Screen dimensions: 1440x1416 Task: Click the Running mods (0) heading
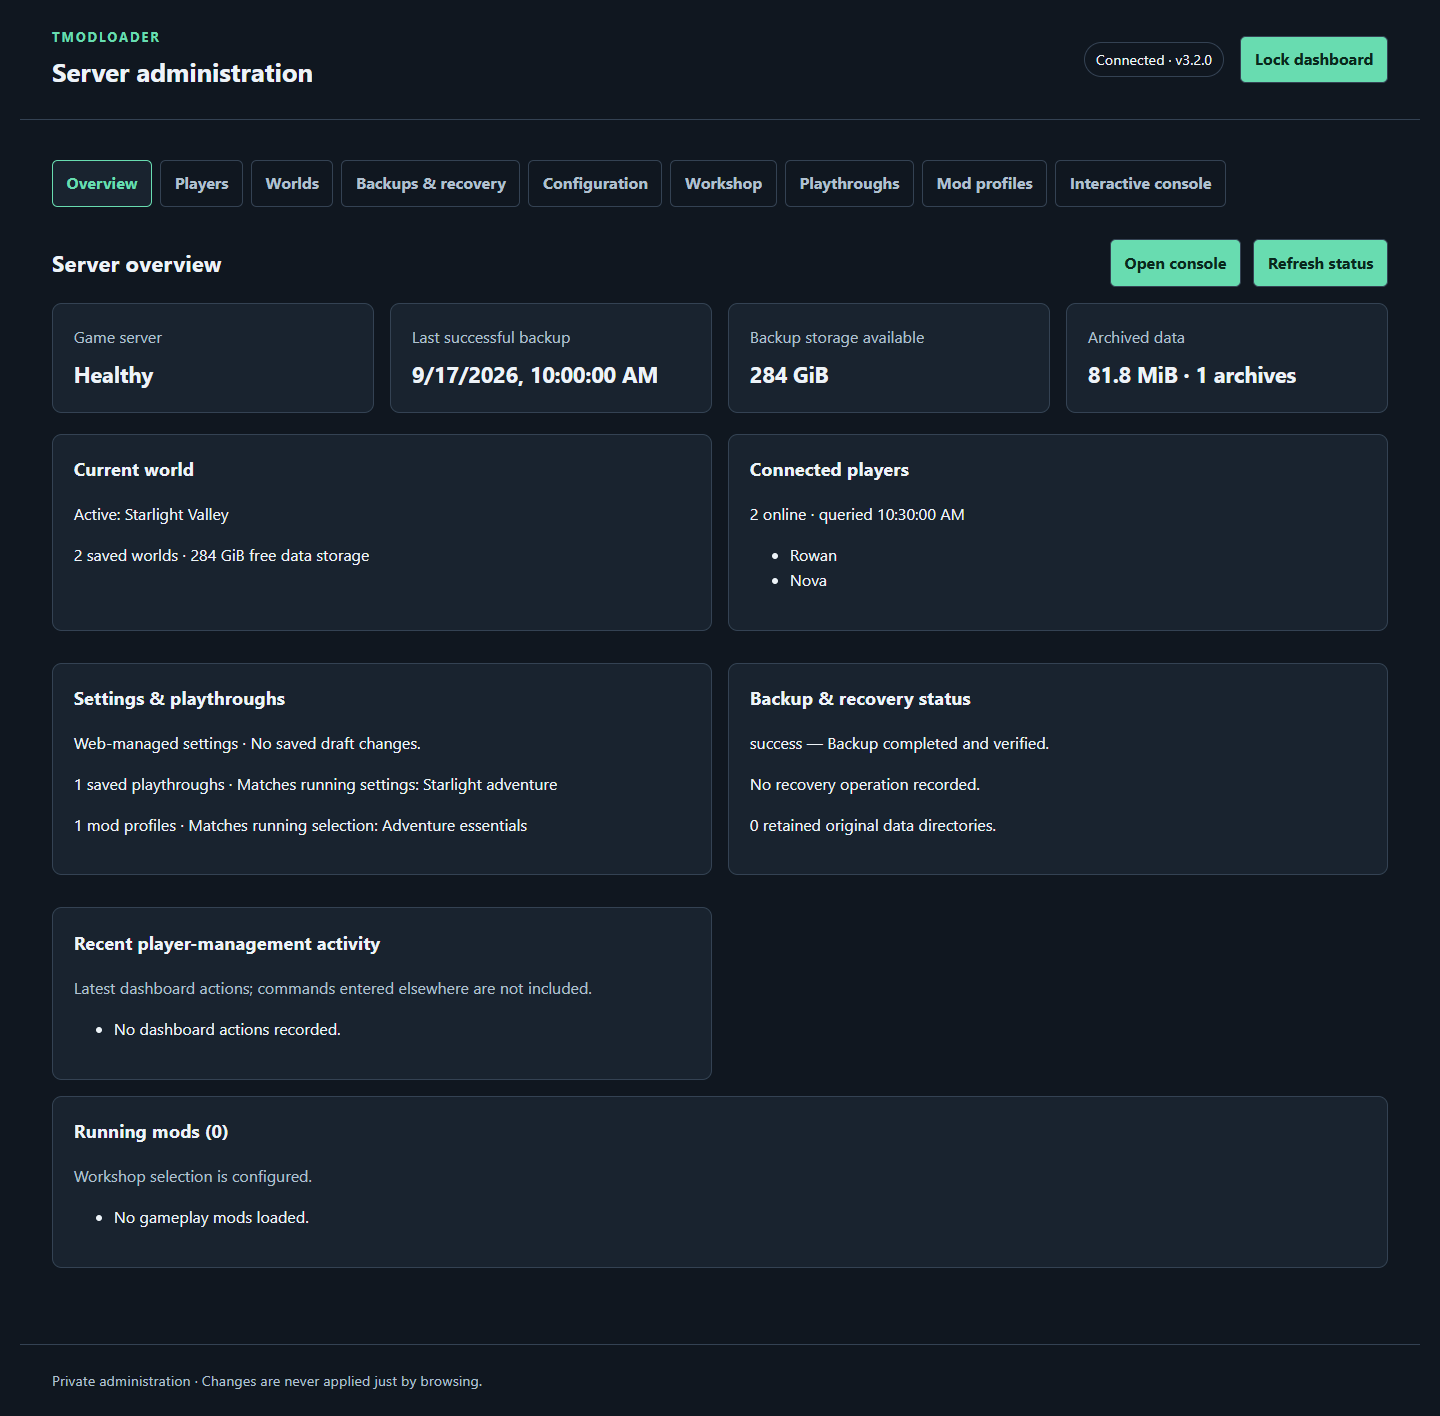151,1132
